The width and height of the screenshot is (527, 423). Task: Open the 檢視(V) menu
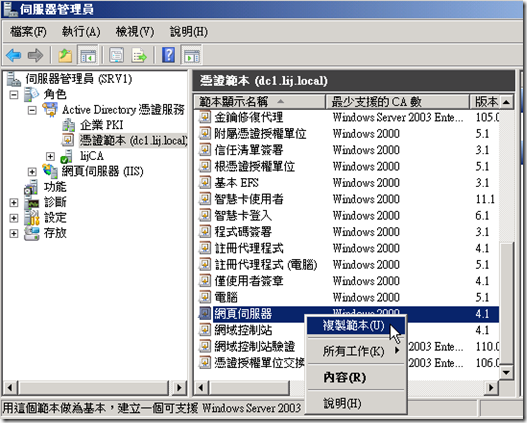click(x=135, y=32)
